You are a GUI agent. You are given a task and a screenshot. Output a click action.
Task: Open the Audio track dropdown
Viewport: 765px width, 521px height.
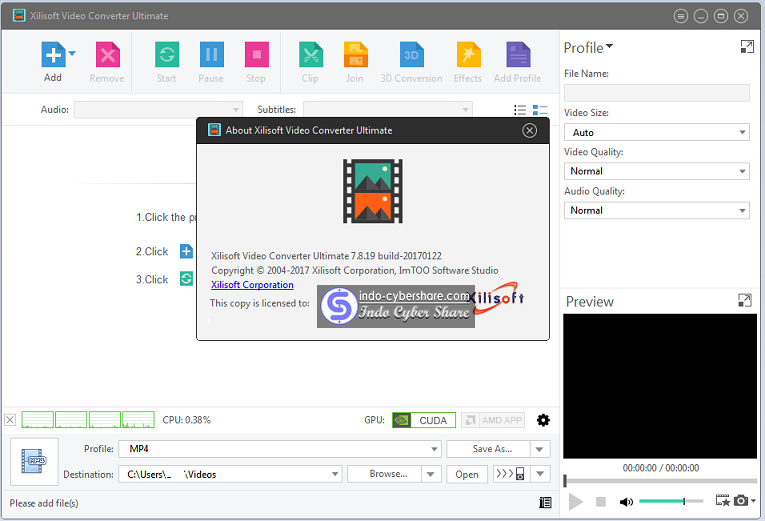click(158, 110)
